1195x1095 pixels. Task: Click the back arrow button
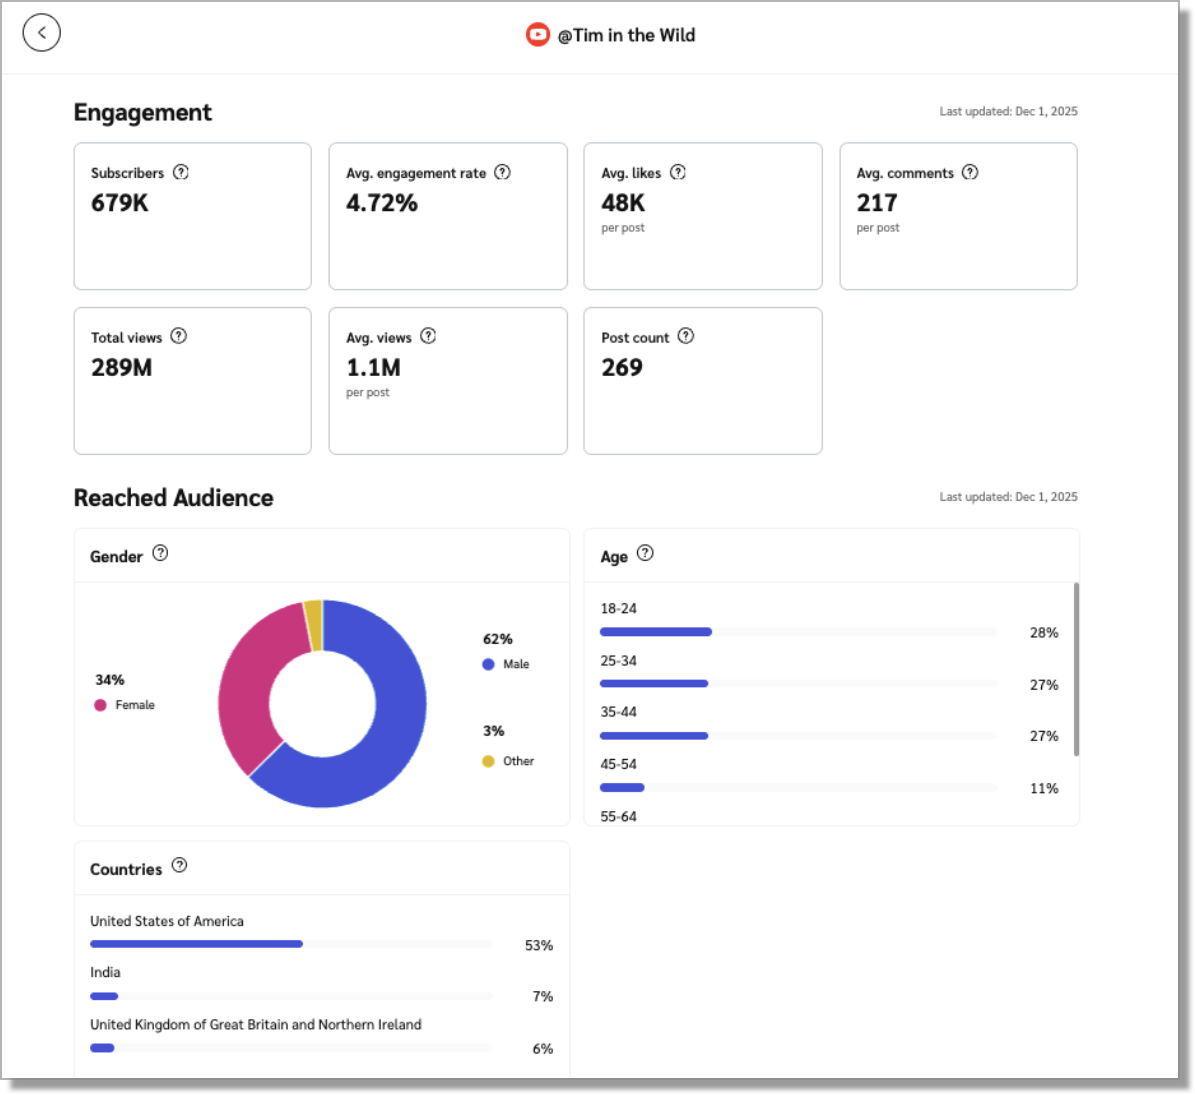click(41, 33)
